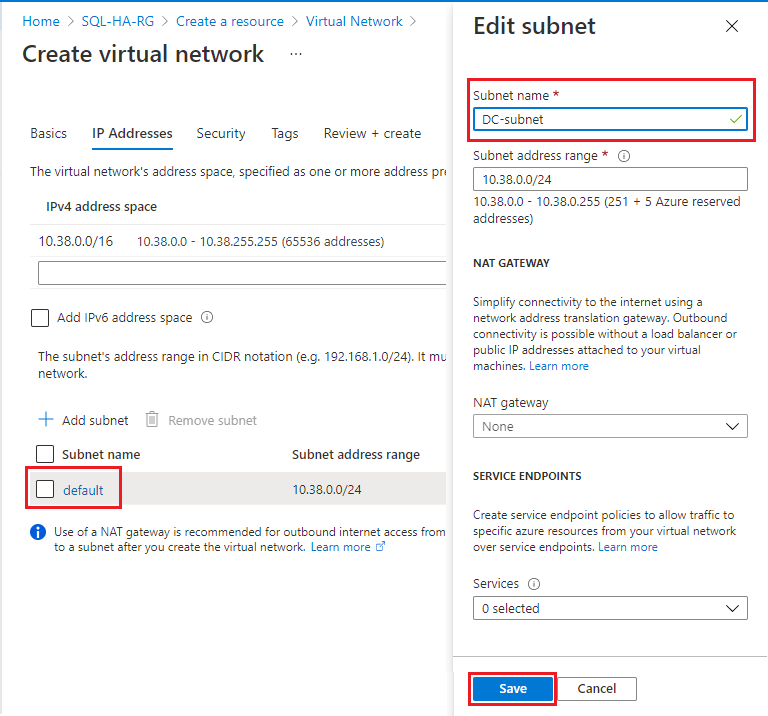This screenshot has width=768, height=716.
Task: Click the Subnet address range field
Action: (x=610, y=179)
